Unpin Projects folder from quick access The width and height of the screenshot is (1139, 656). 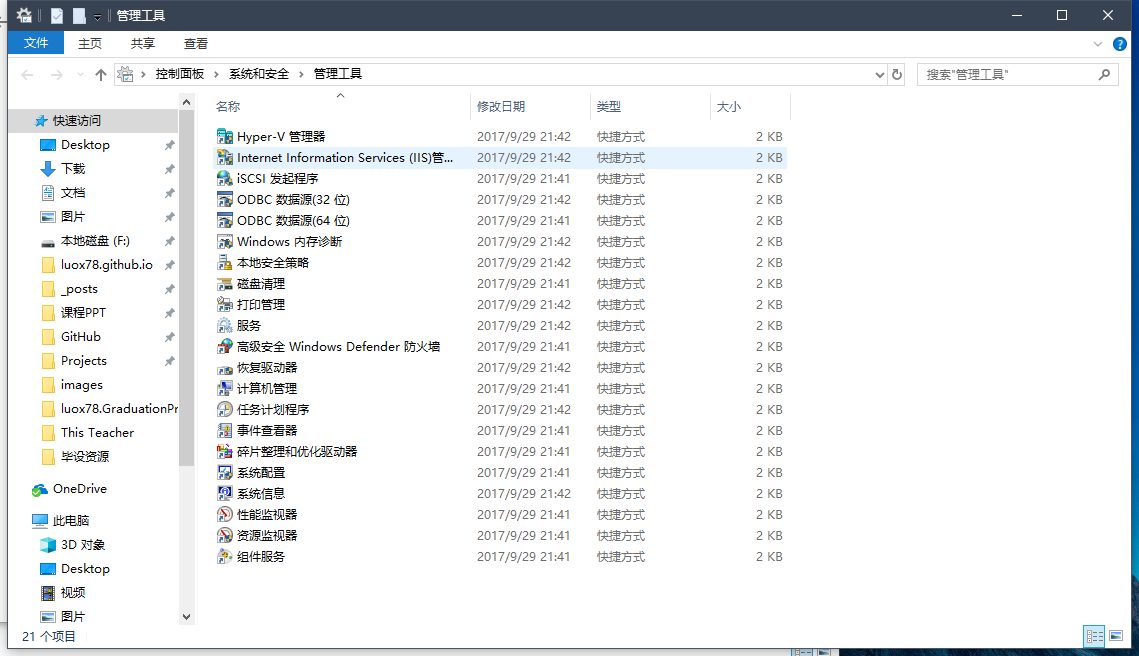[x=169, y=361]
